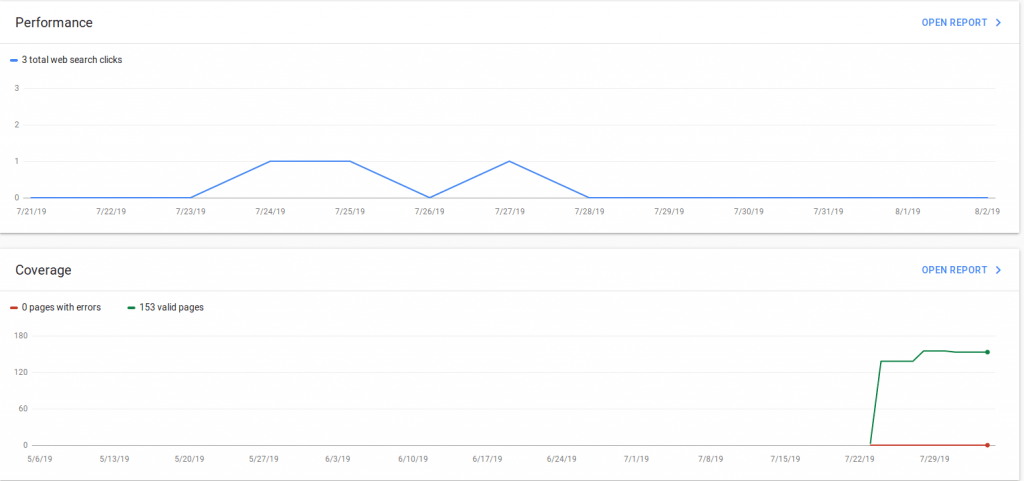
Task: Click the green endpoint dot on the valid pages line
Action: point(987,352)
